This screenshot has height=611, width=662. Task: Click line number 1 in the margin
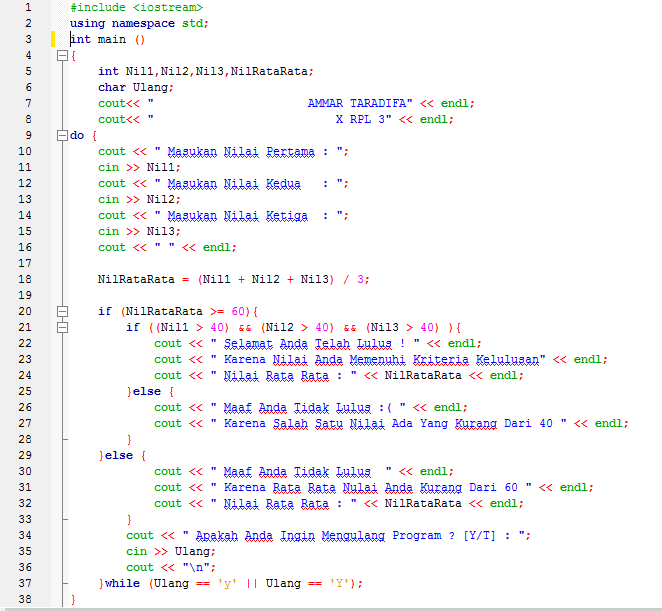coord(28,7)
